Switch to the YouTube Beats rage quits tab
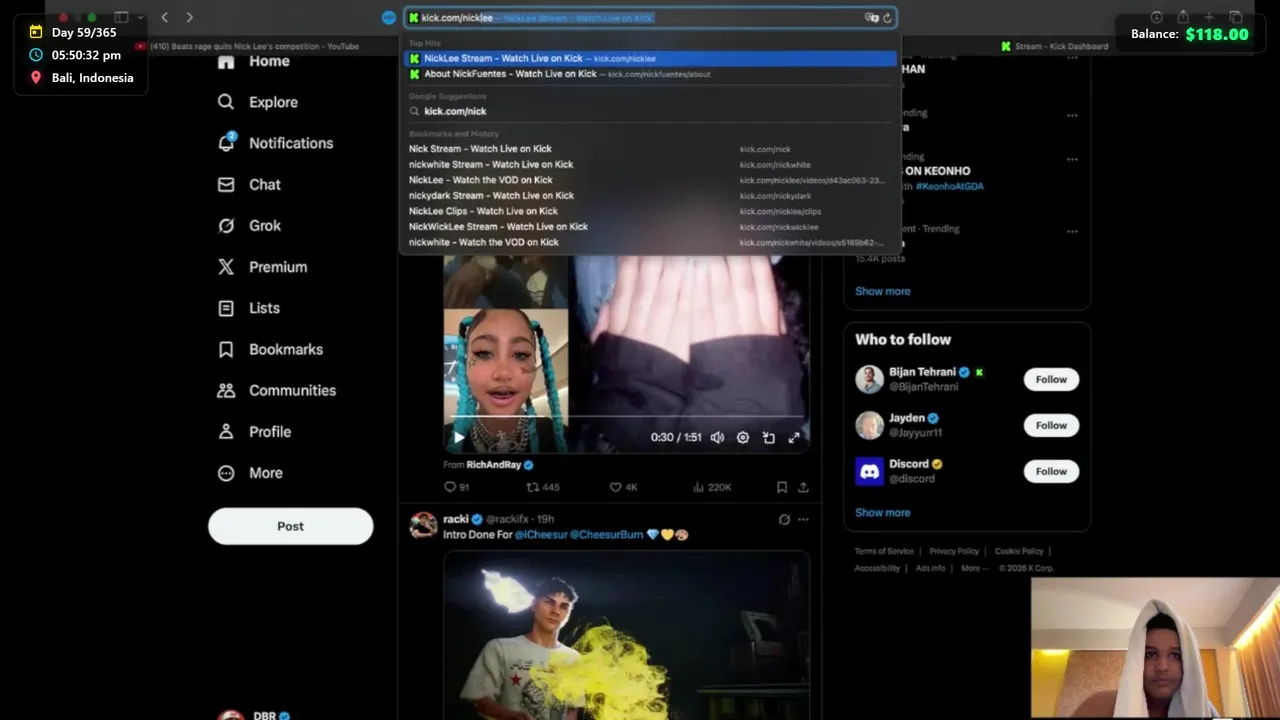This screenshot has height=720, width=1280. [248, 46]
